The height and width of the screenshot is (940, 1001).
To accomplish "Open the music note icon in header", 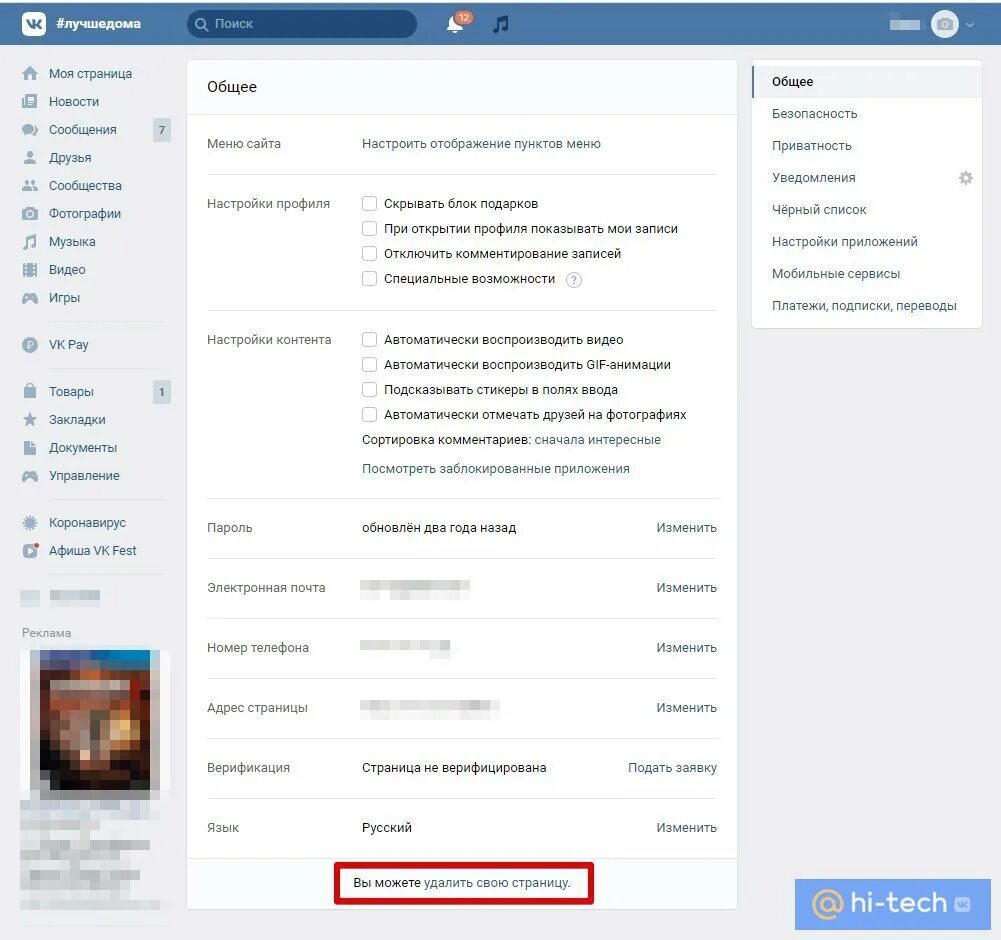I will (x=501, y=24).
